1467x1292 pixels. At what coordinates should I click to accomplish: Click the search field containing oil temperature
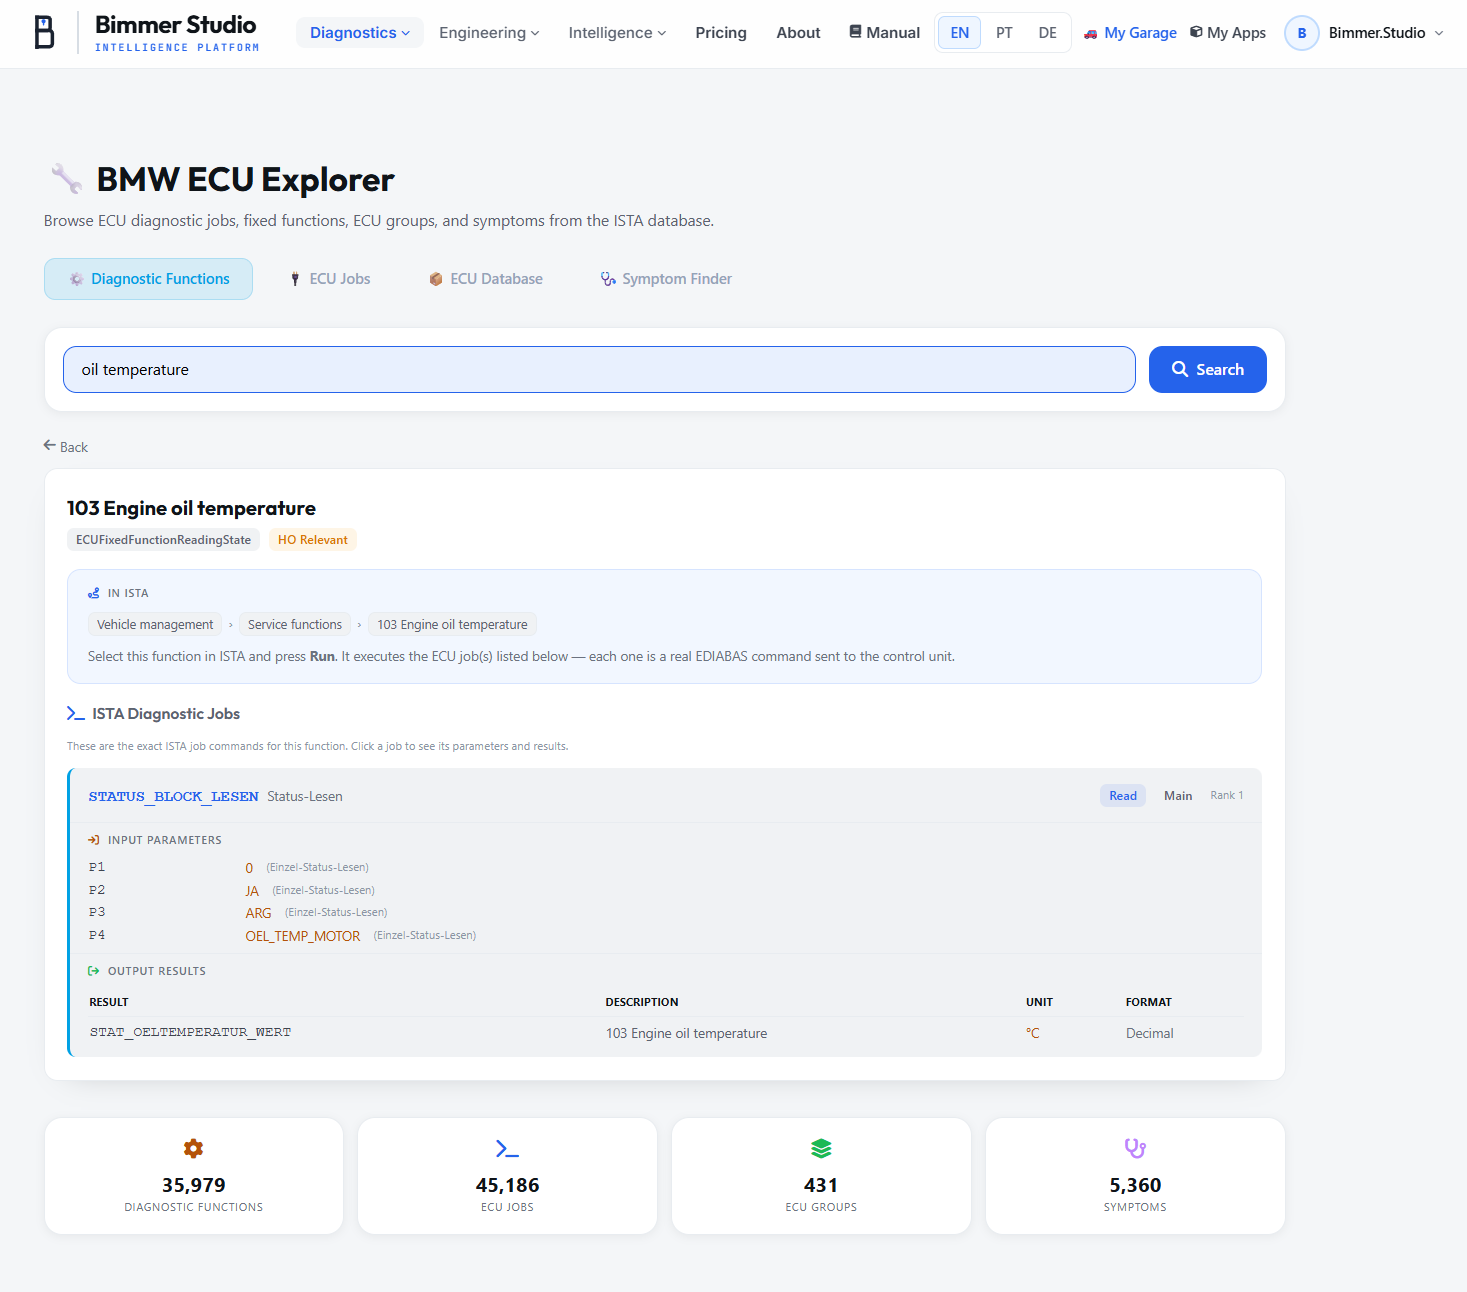tap(599, 369)
